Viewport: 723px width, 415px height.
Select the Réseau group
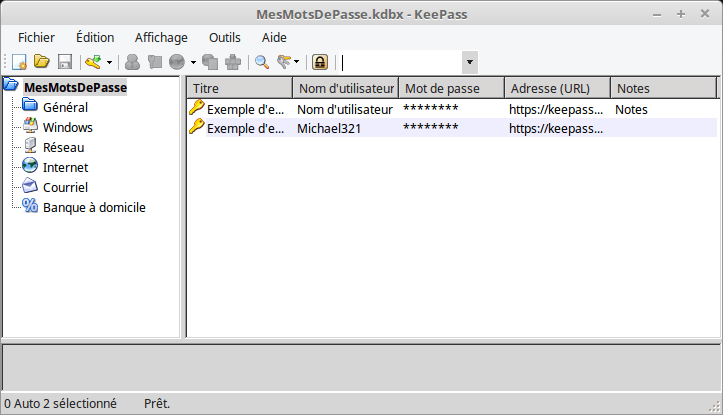point(63,148)
